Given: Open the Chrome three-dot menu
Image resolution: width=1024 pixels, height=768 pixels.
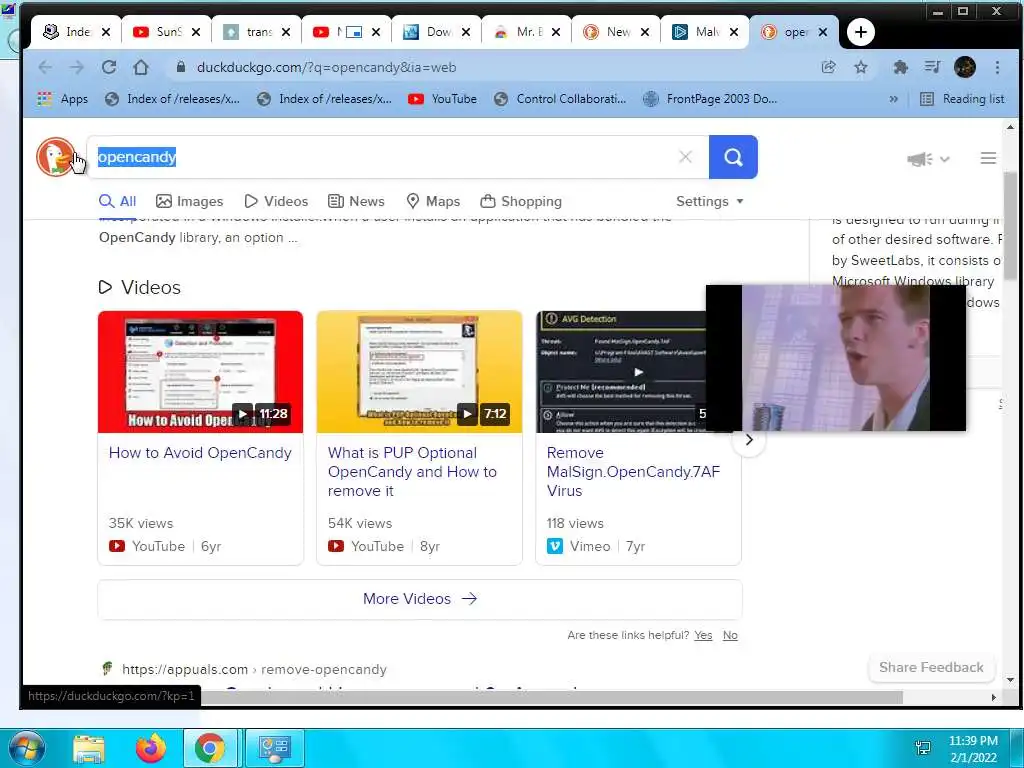Looking at the screenshot, I should pyautogui.click(x=997, y=67).
